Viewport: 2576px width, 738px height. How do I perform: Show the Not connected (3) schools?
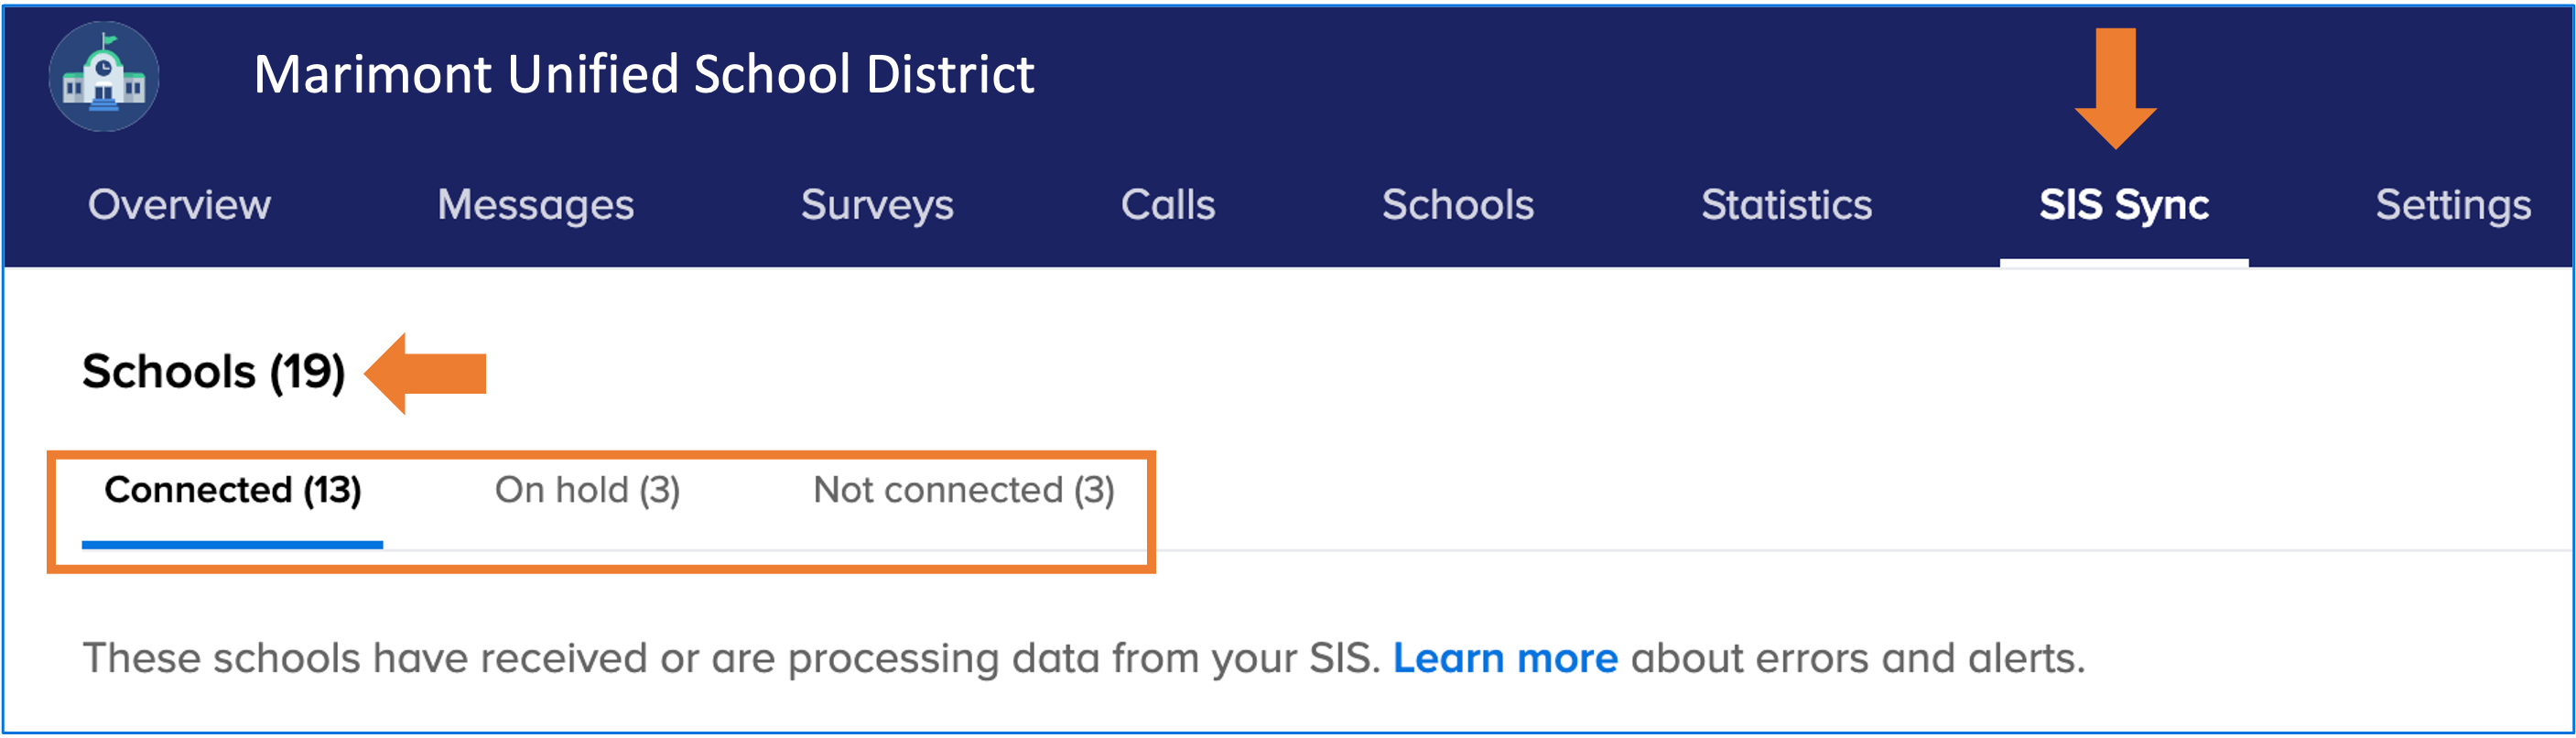tap(963, 490)
